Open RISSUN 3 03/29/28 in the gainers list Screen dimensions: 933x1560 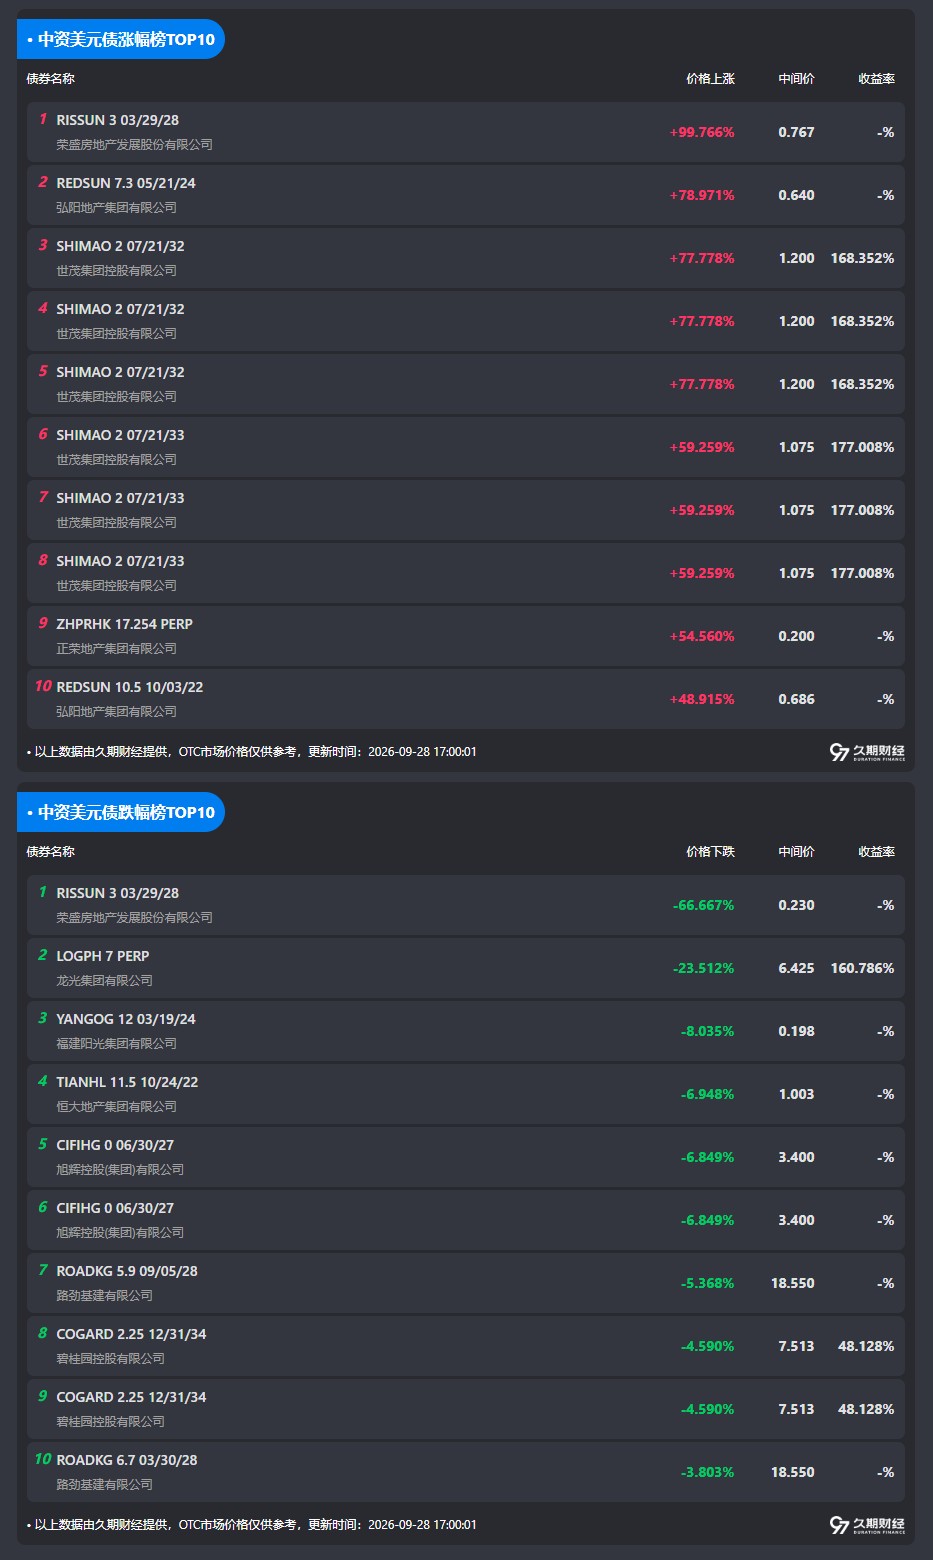point(466,132)
